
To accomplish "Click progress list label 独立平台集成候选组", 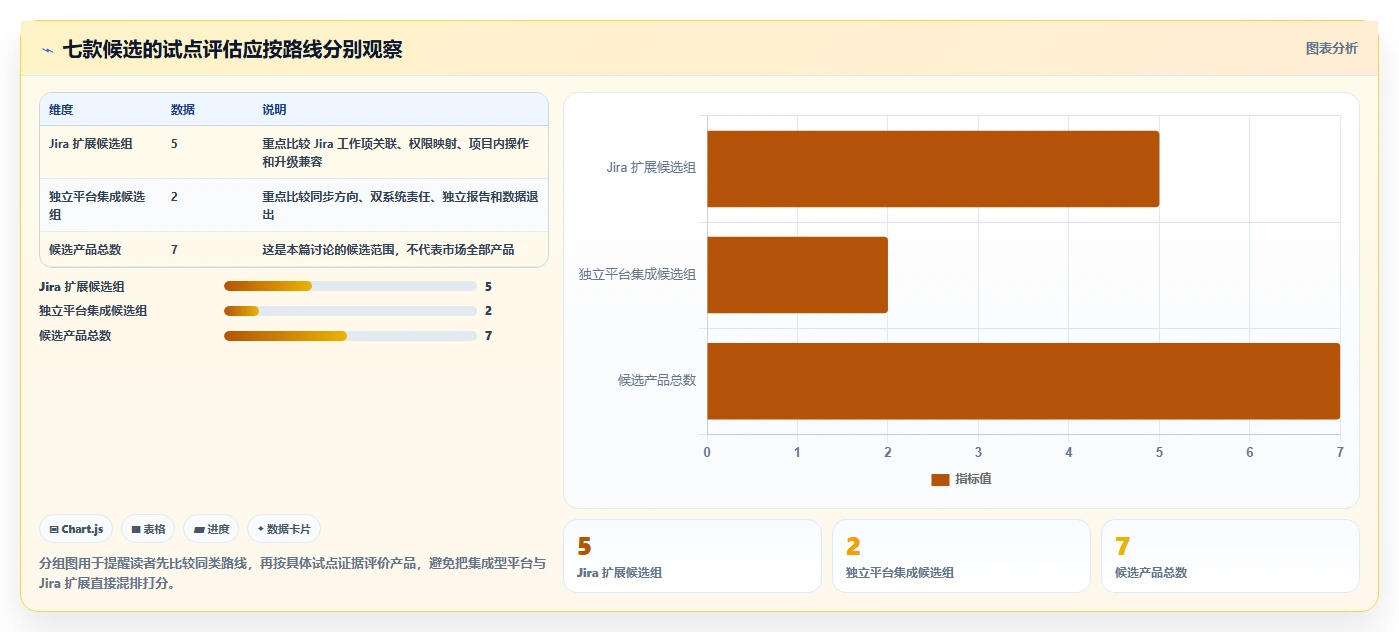I will 93,311.
